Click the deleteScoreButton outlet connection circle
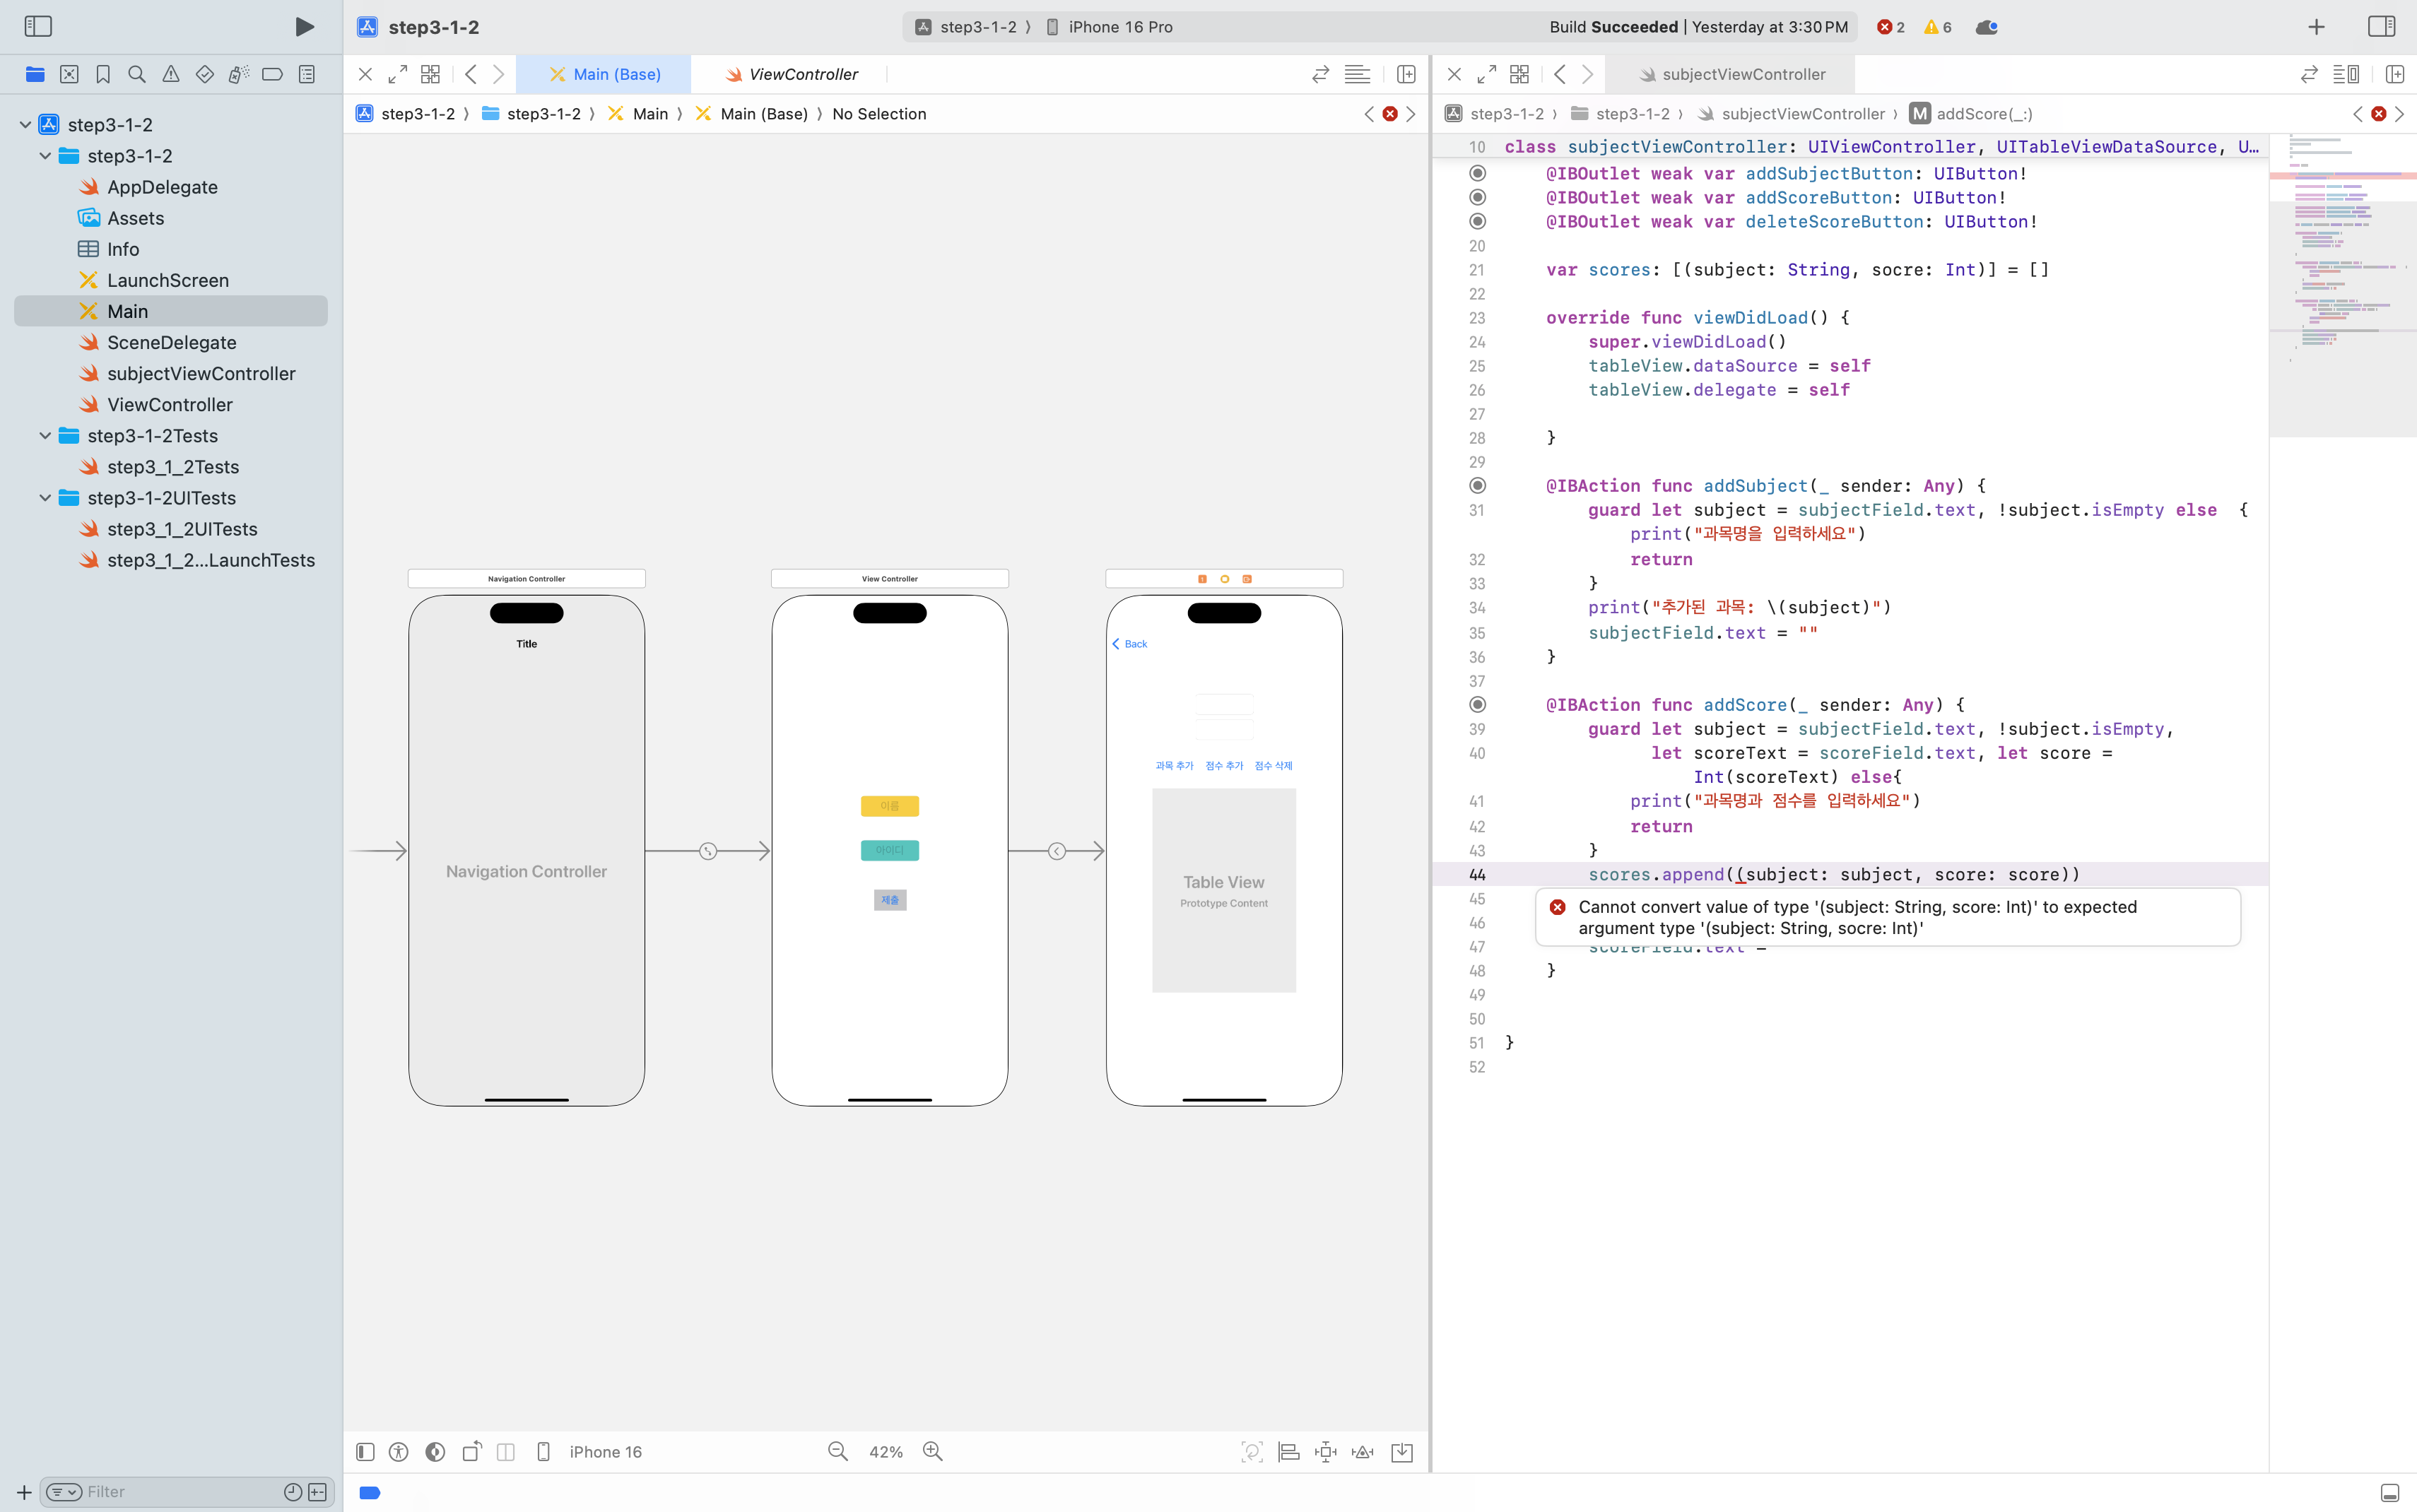 pos(1477,221)
